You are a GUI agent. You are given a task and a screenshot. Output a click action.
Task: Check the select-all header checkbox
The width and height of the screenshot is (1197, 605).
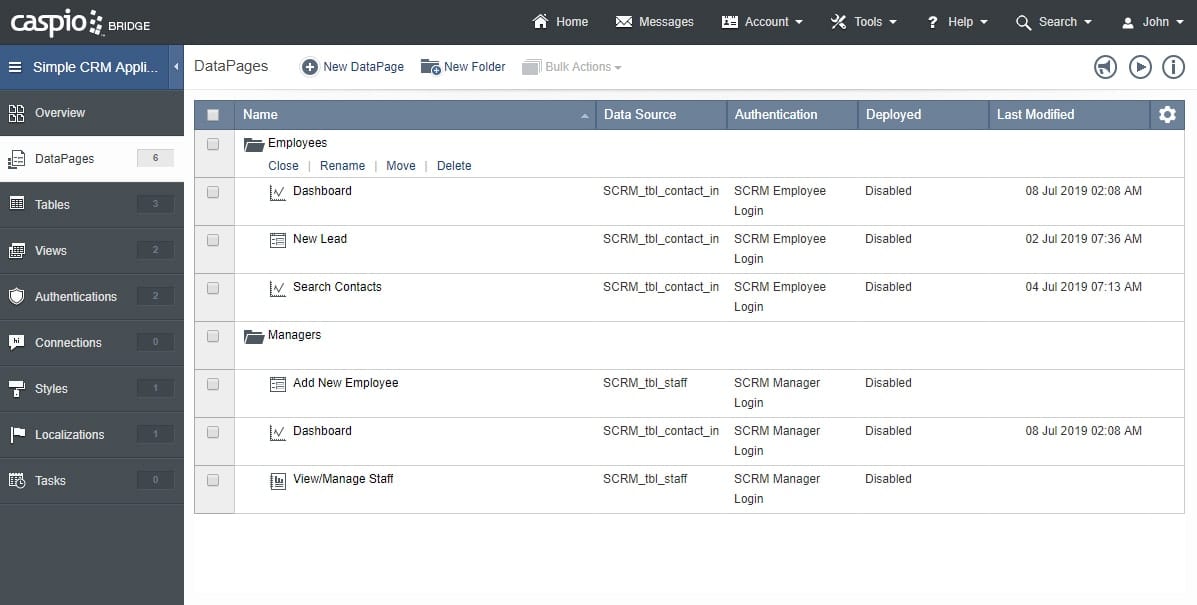coord(213,115)
